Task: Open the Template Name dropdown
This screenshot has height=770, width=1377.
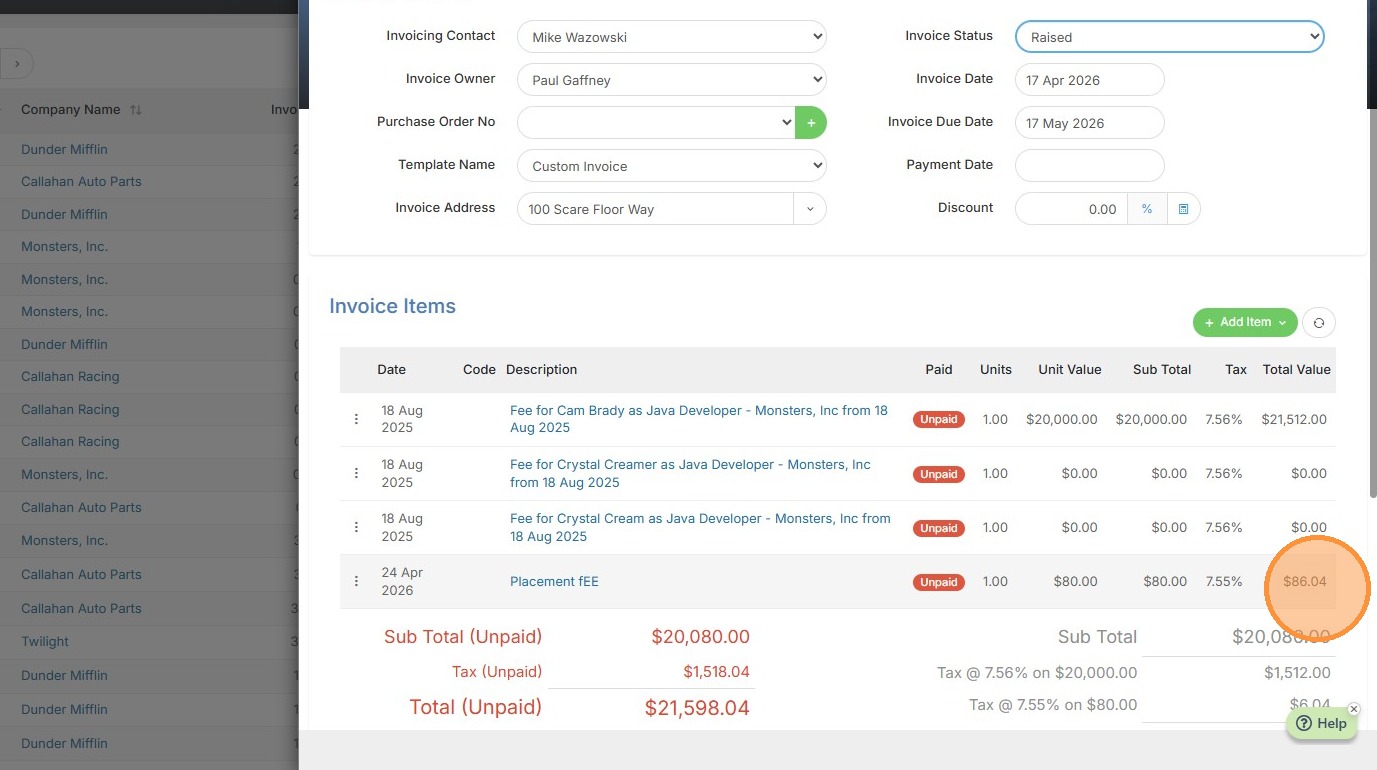Action: point(671,166)
